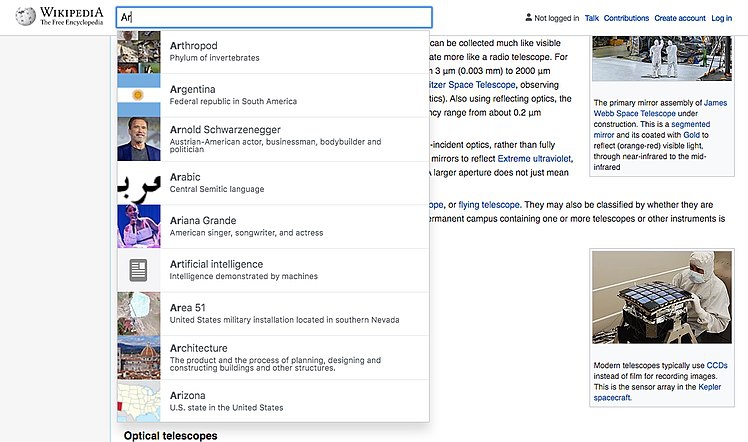Image resolution: width=748 pixels, height=442 pixels.
Task: Choose the Artificial intelligence suggestion text
Action: click(217, 264)
